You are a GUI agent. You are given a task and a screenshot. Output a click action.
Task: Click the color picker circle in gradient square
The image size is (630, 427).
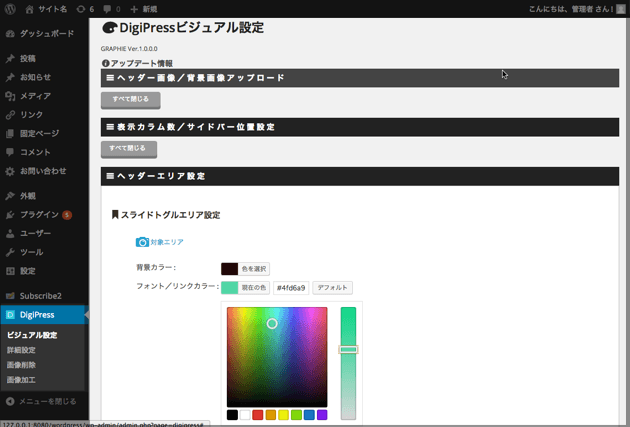272,323
